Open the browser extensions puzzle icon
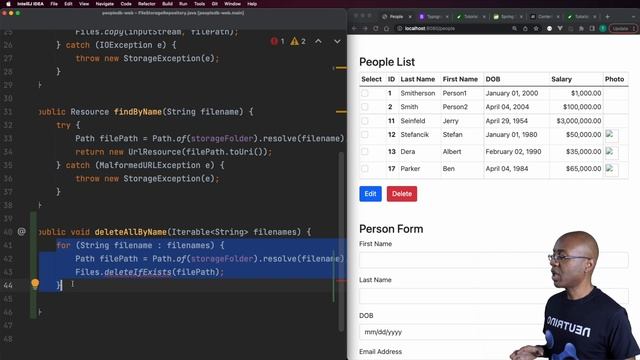The height and width of the screenshot is (360, 640). click(x=581, y=29)
